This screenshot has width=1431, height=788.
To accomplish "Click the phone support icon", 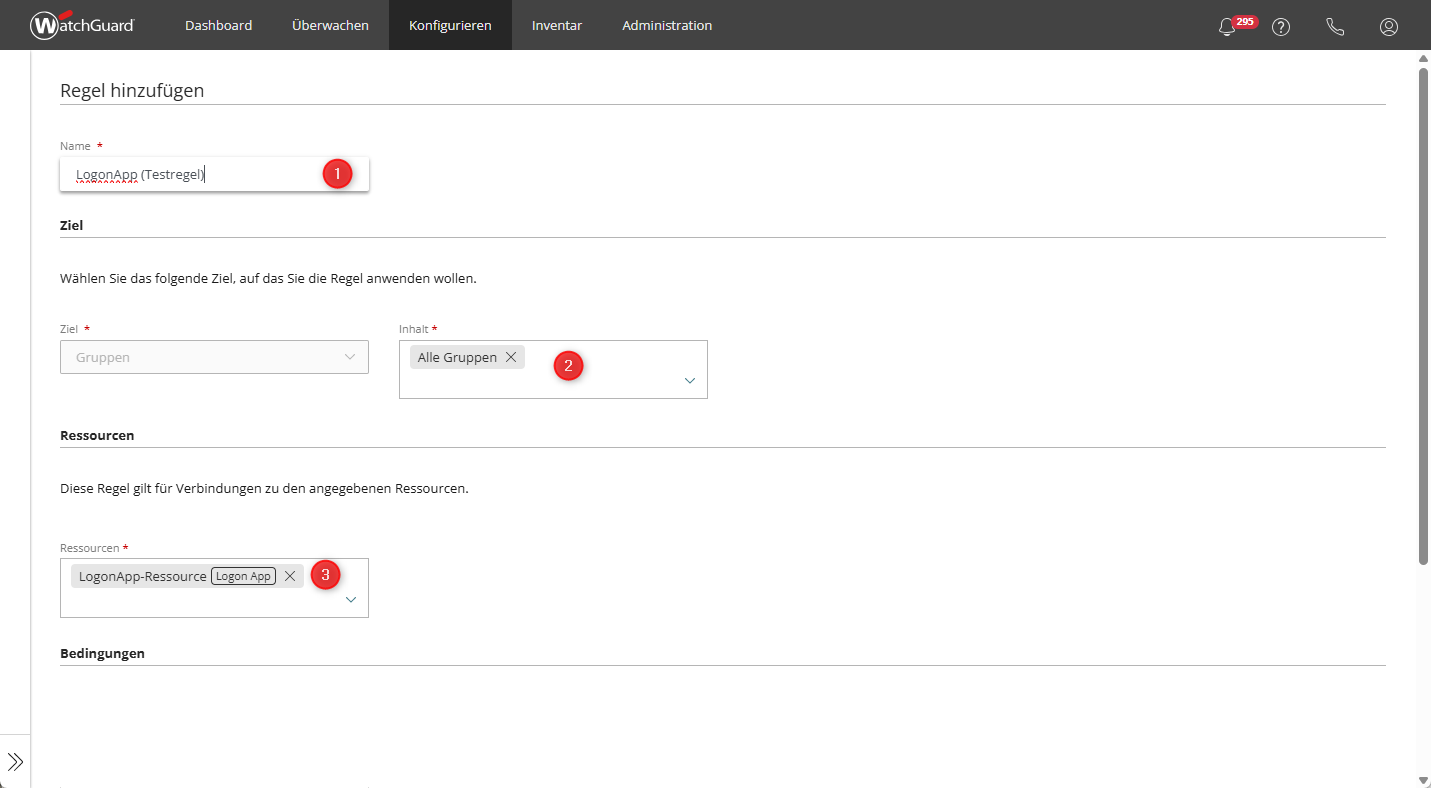I will tap(1335, 27).
